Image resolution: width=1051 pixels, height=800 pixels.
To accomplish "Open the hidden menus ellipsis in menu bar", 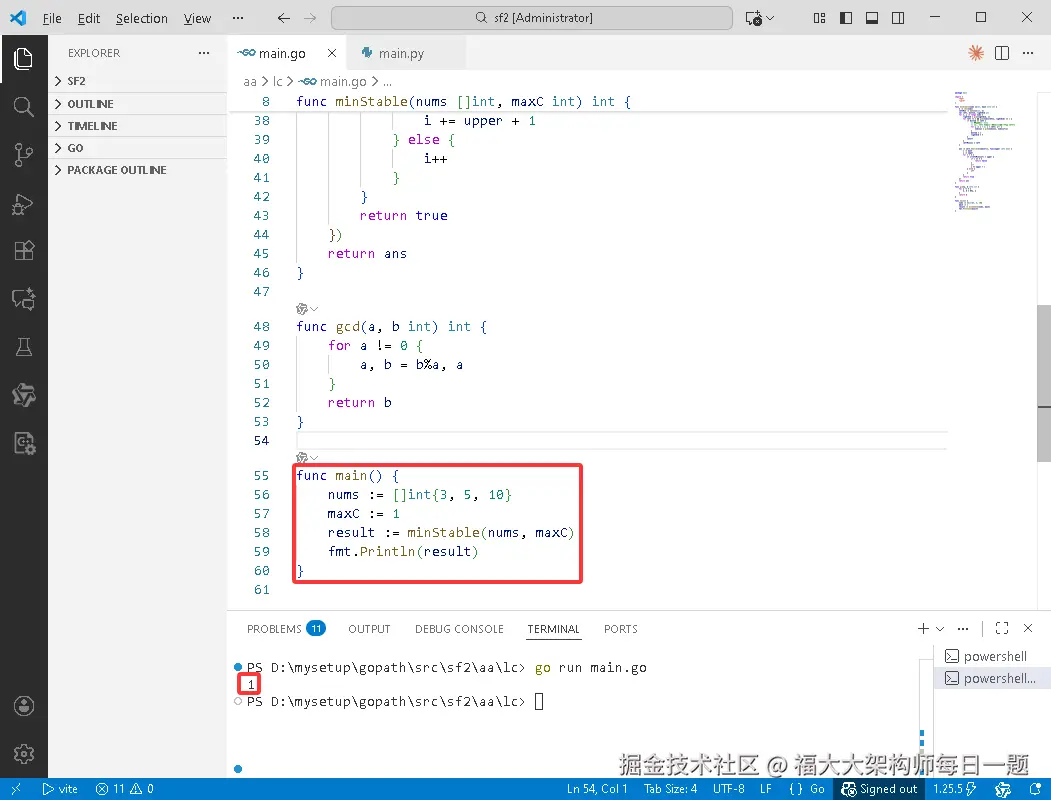I will [238, 18].
